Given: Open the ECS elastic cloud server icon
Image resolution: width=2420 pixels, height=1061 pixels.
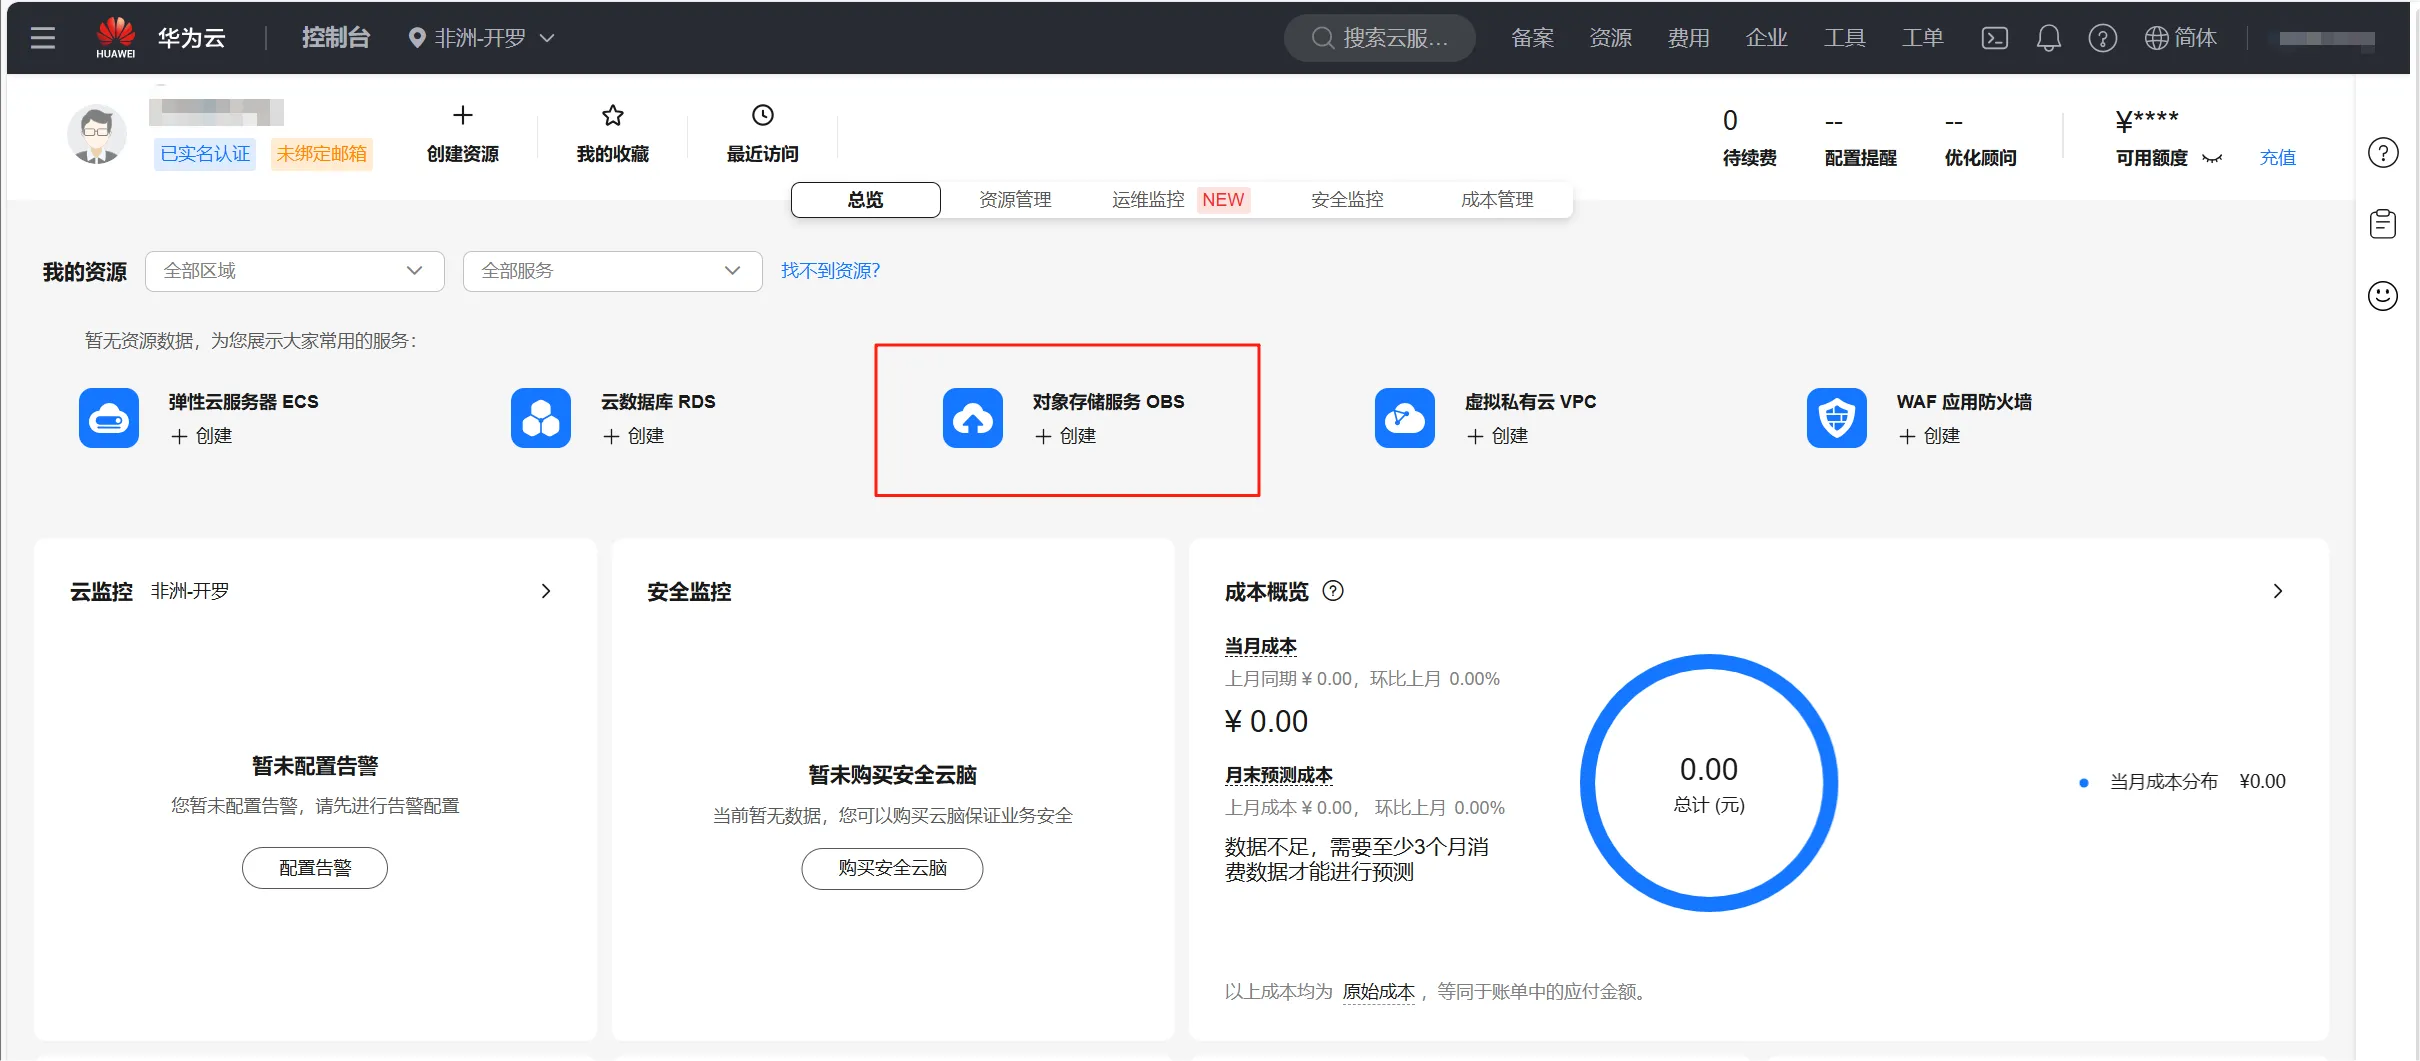Looking at the screenshot, I should point(109,418).
